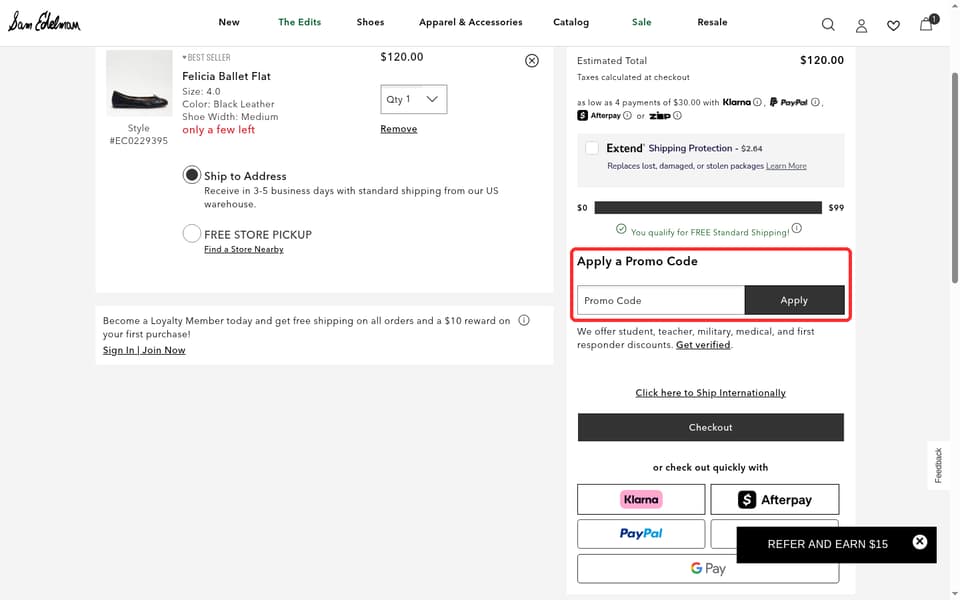Click Extend Learn More link
Screen dimensions: 960x600
(x=786, y=166)
